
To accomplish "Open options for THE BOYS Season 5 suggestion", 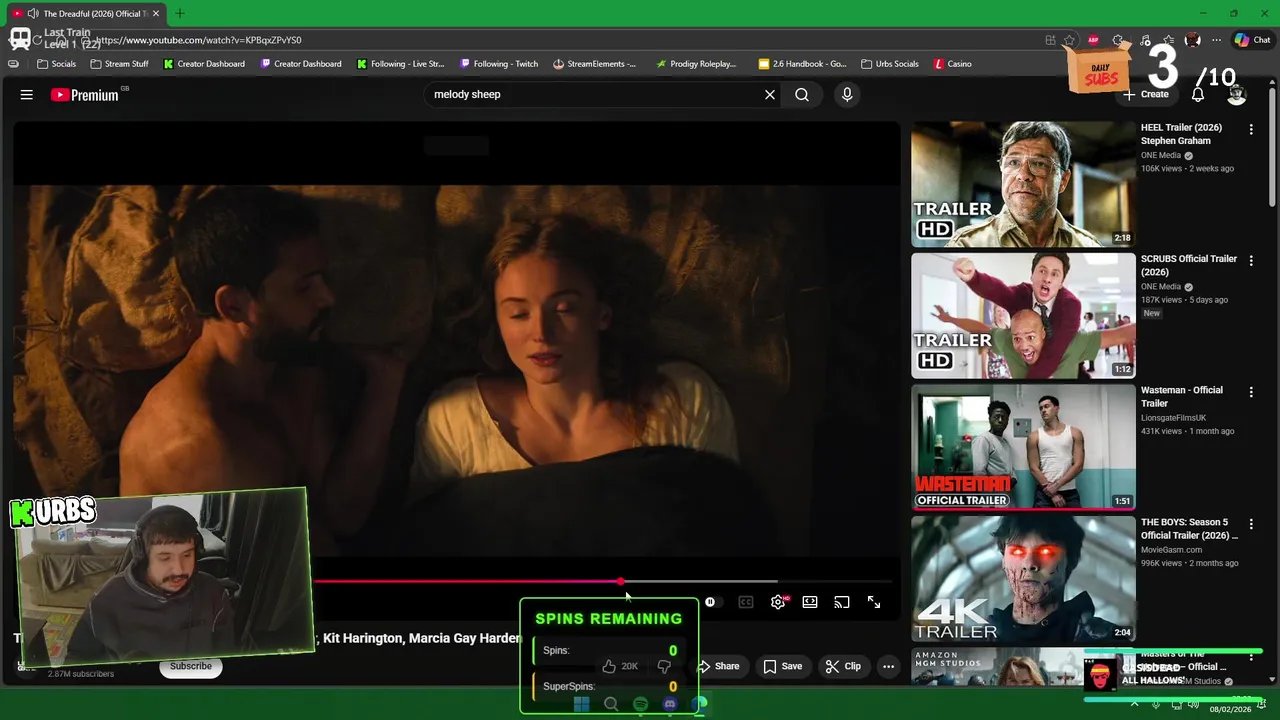I will [x=1251, y=524].
